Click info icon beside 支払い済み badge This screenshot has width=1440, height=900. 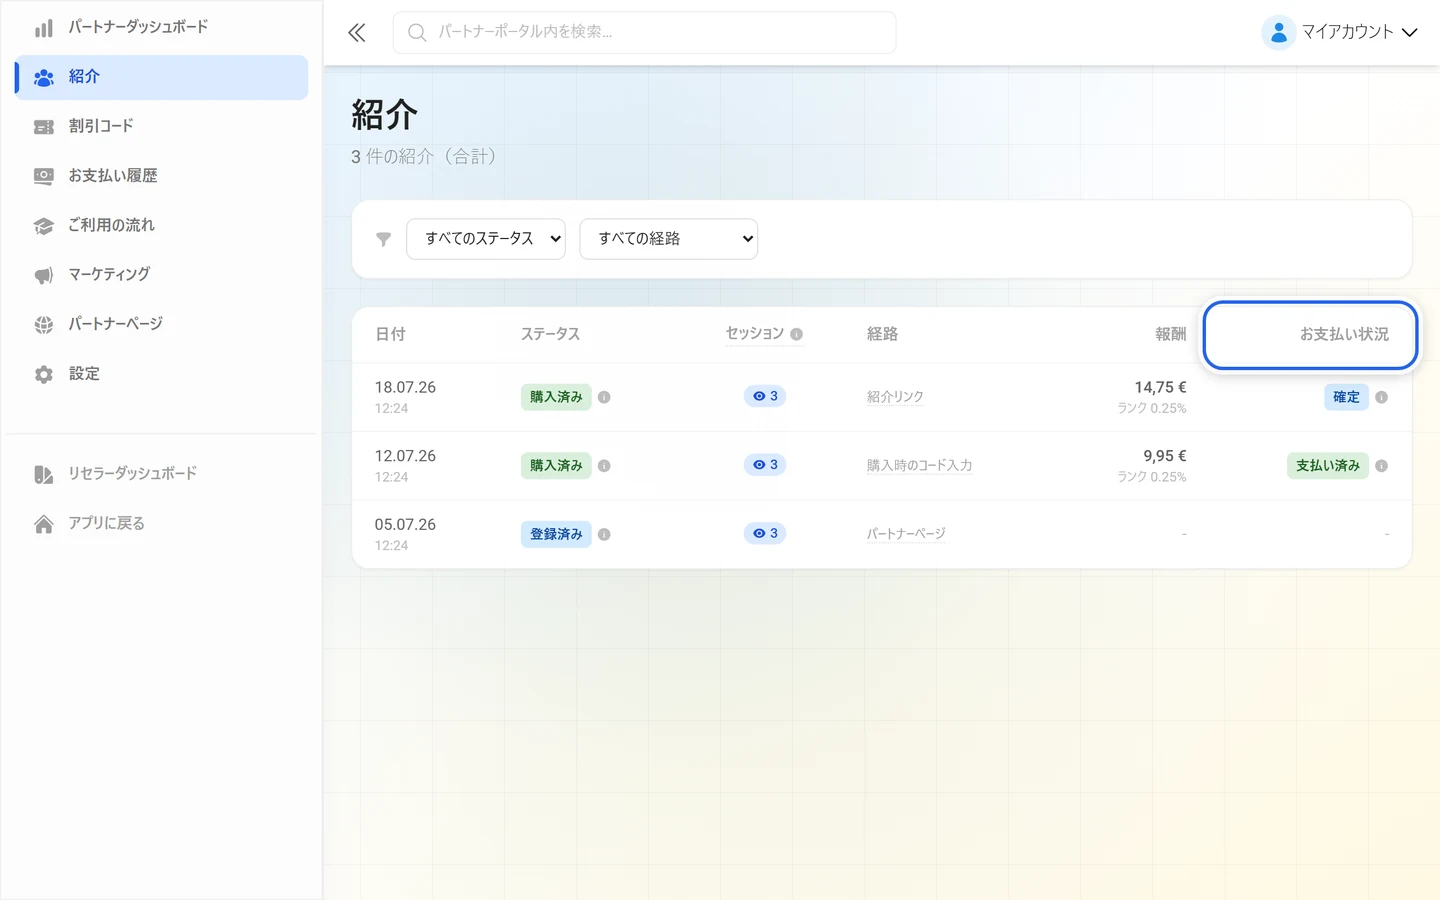pyautogui.click(x=1382, y=466)
